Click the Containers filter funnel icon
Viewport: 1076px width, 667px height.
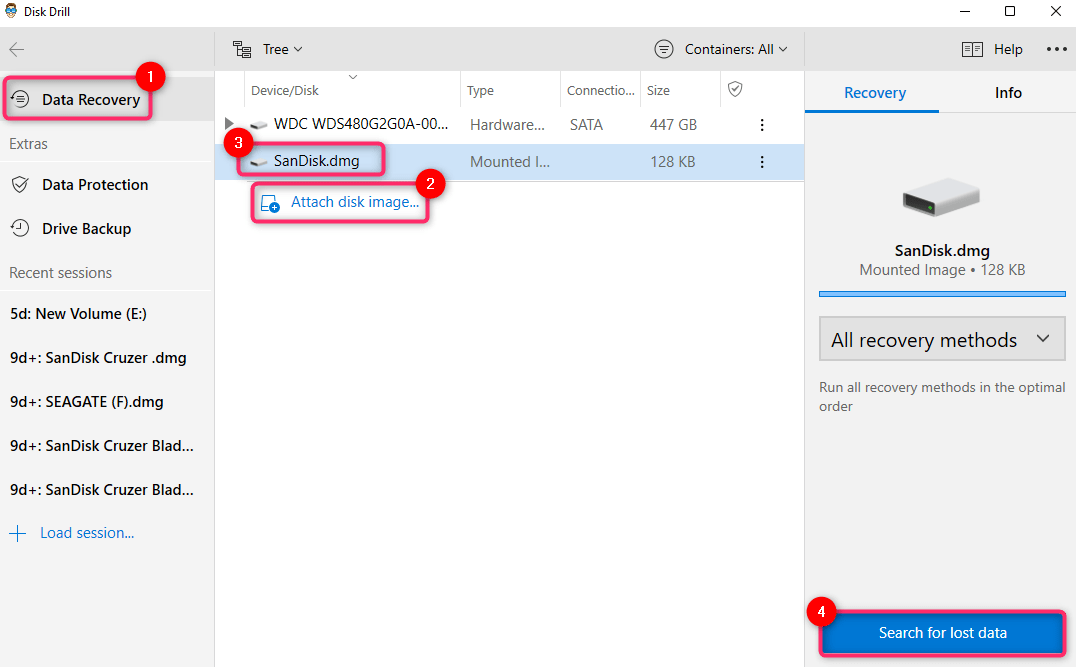coord(663,48)
